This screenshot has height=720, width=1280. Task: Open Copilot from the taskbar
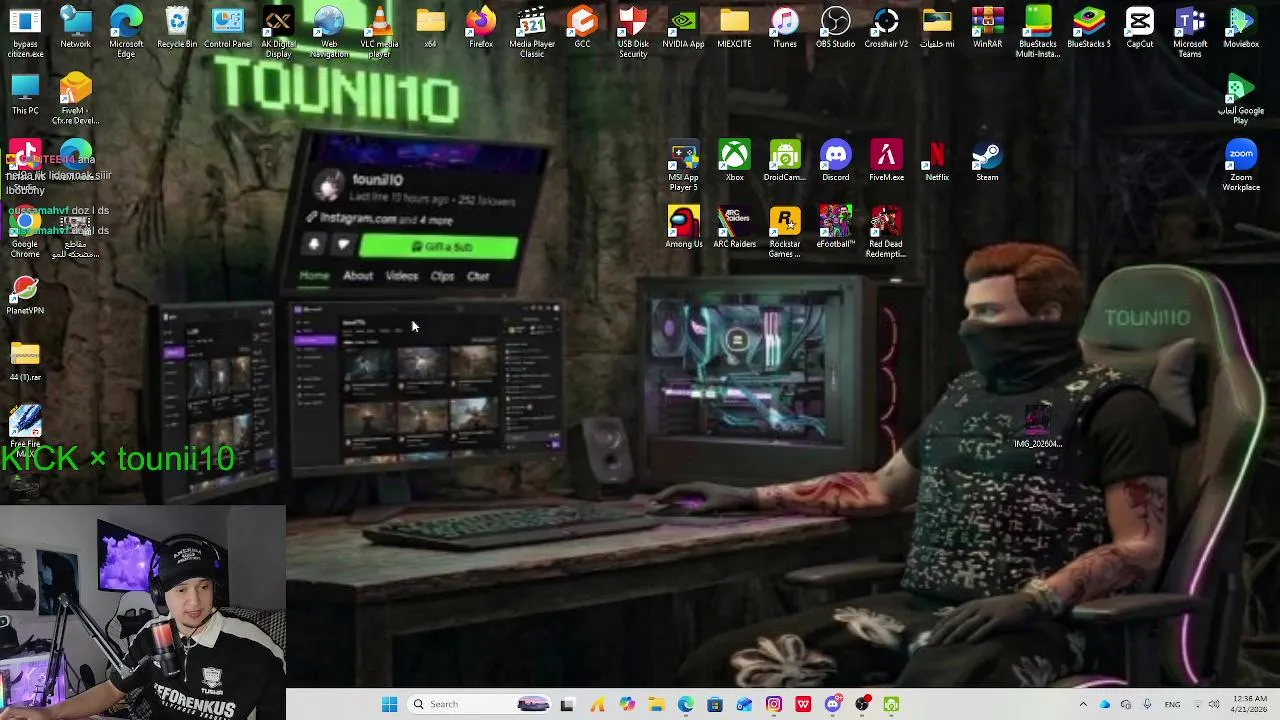coord(626,704)
